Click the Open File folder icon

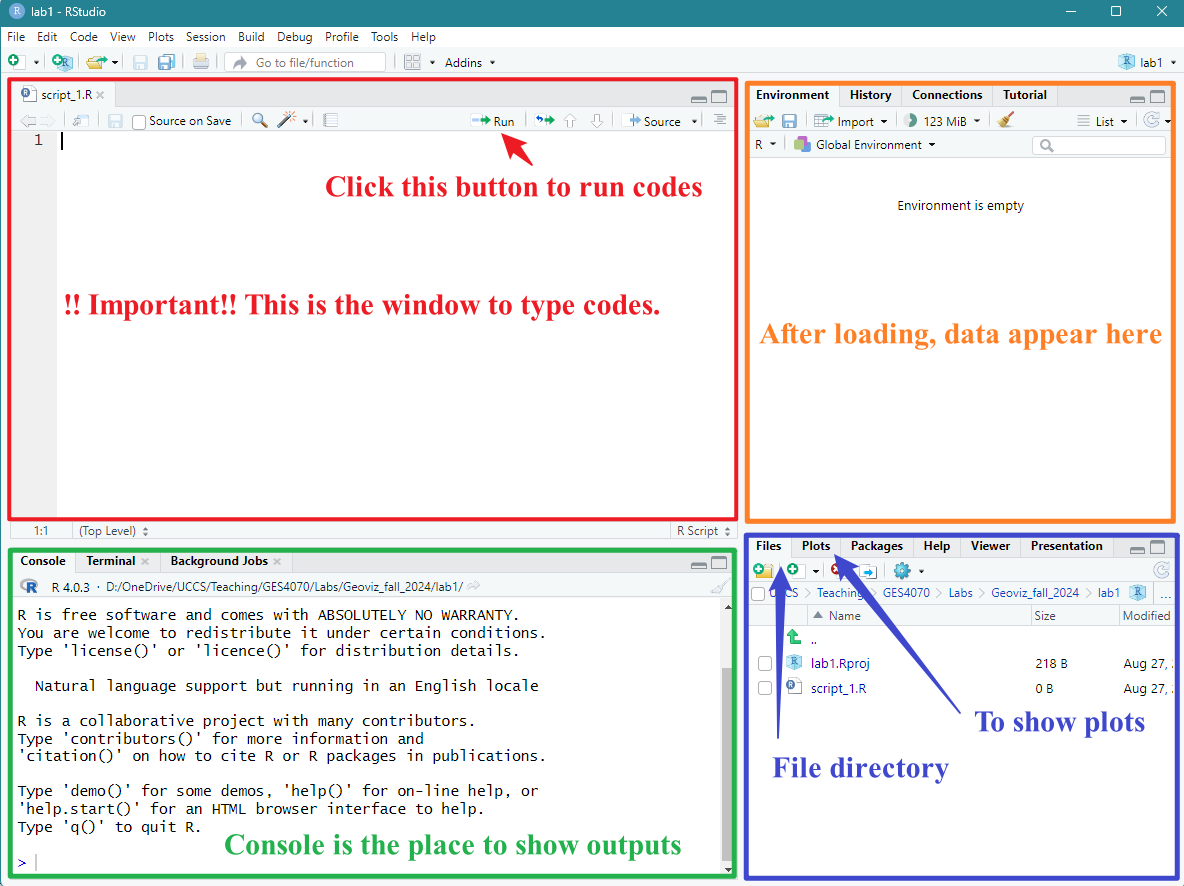tap(97, 62)
